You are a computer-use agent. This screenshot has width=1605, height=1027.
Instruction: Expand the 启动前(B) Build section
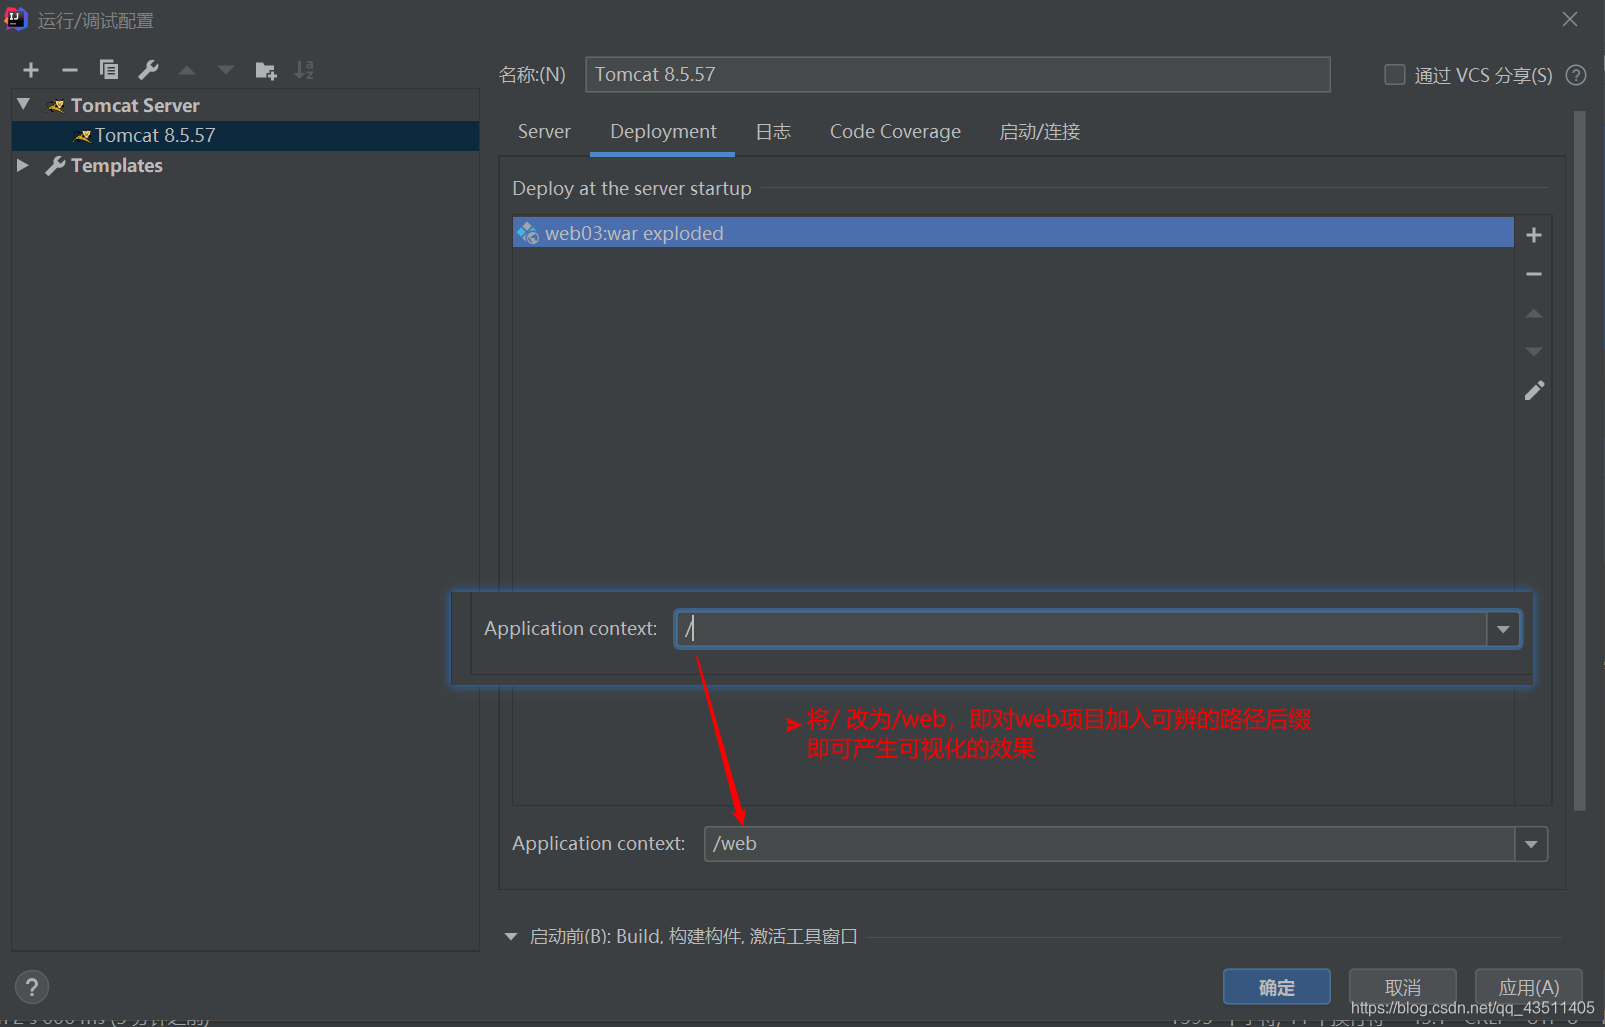click(510, 935)
